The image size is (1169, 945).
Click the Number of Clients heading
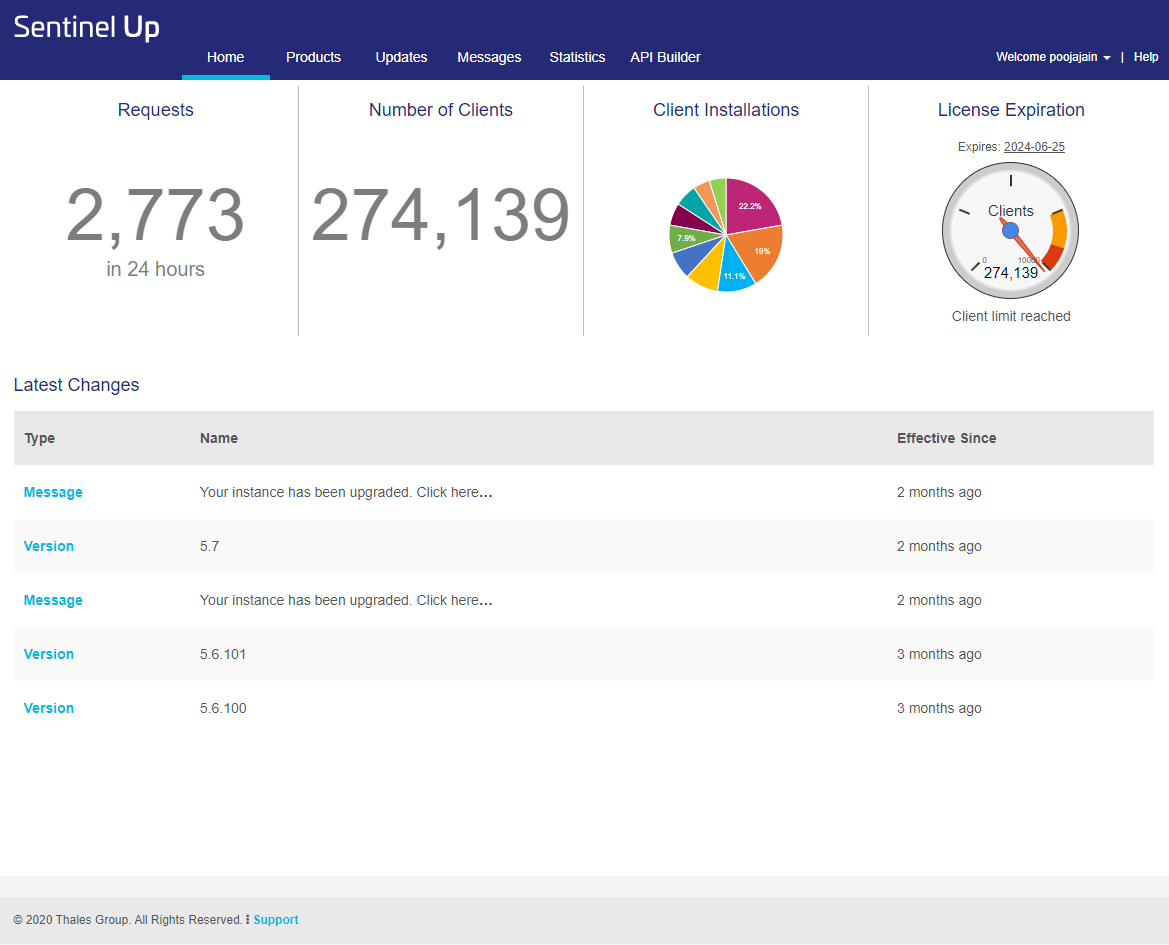(x=441, y=110)
